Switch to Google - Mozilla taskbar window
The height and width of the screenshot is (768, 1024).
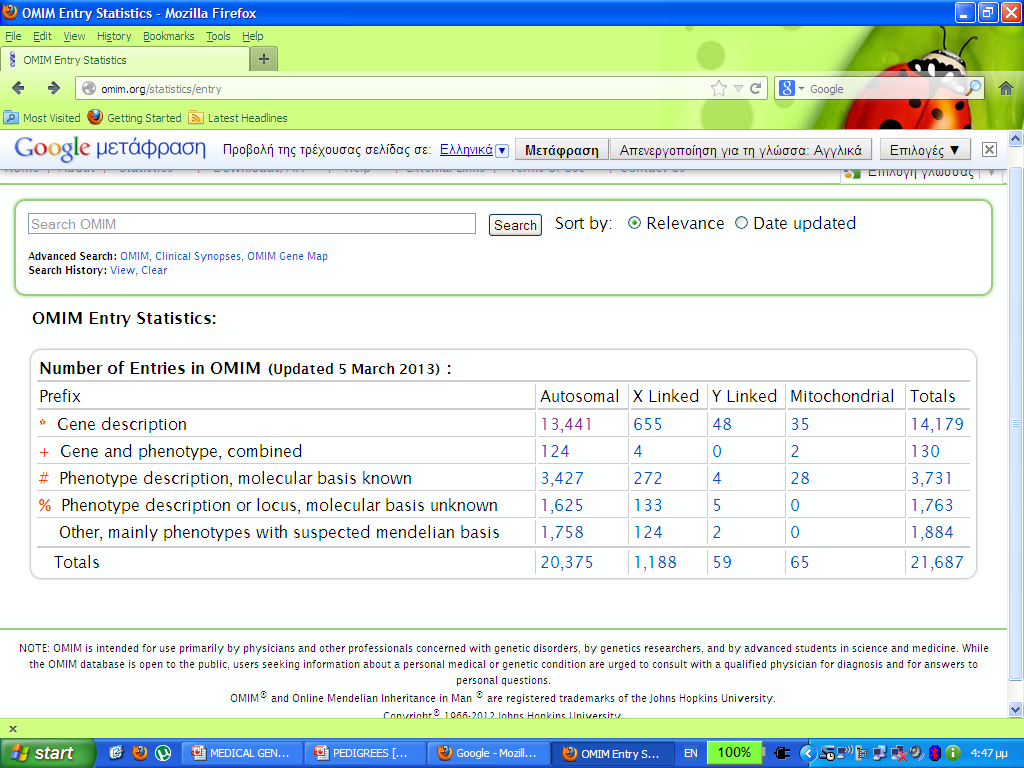(x=488, y=753)
